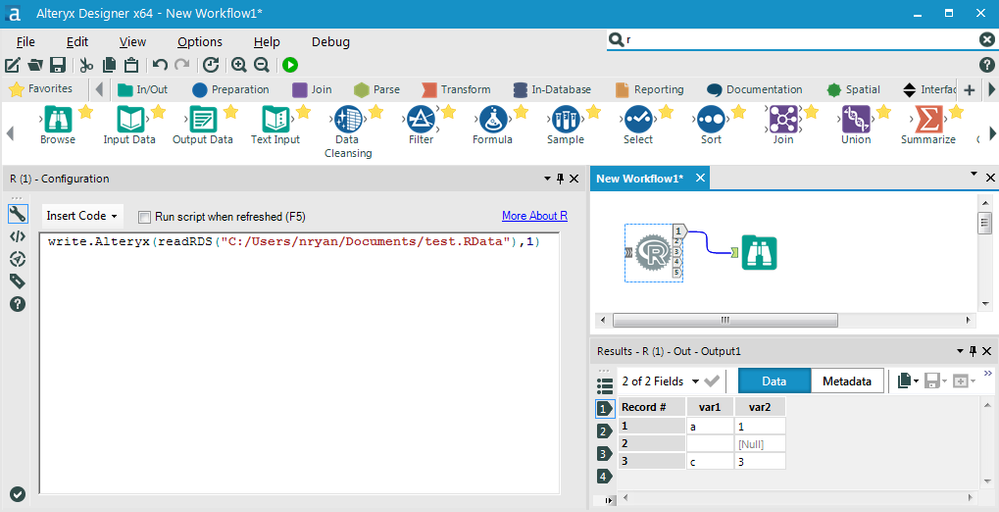The width and height of the screenshot is (999, 512).
Task: Undo the last action
Action: [160, 65]
